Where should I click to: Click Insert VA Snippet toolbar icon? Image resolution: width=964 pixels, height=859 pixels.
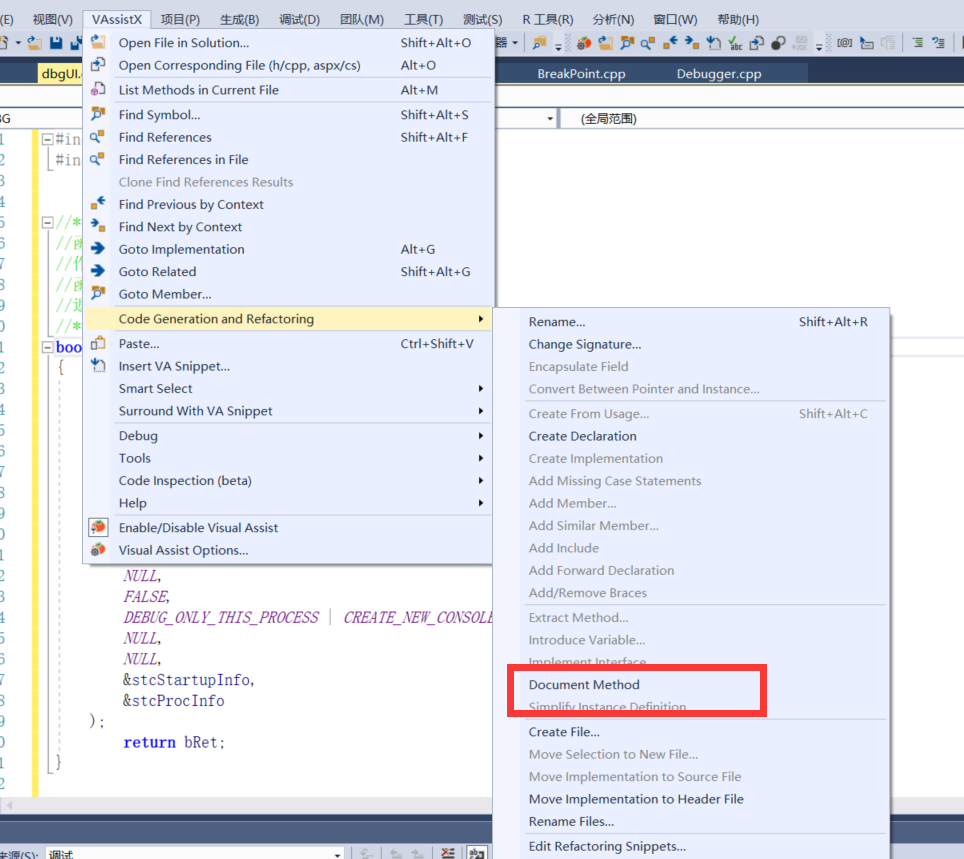713,43
